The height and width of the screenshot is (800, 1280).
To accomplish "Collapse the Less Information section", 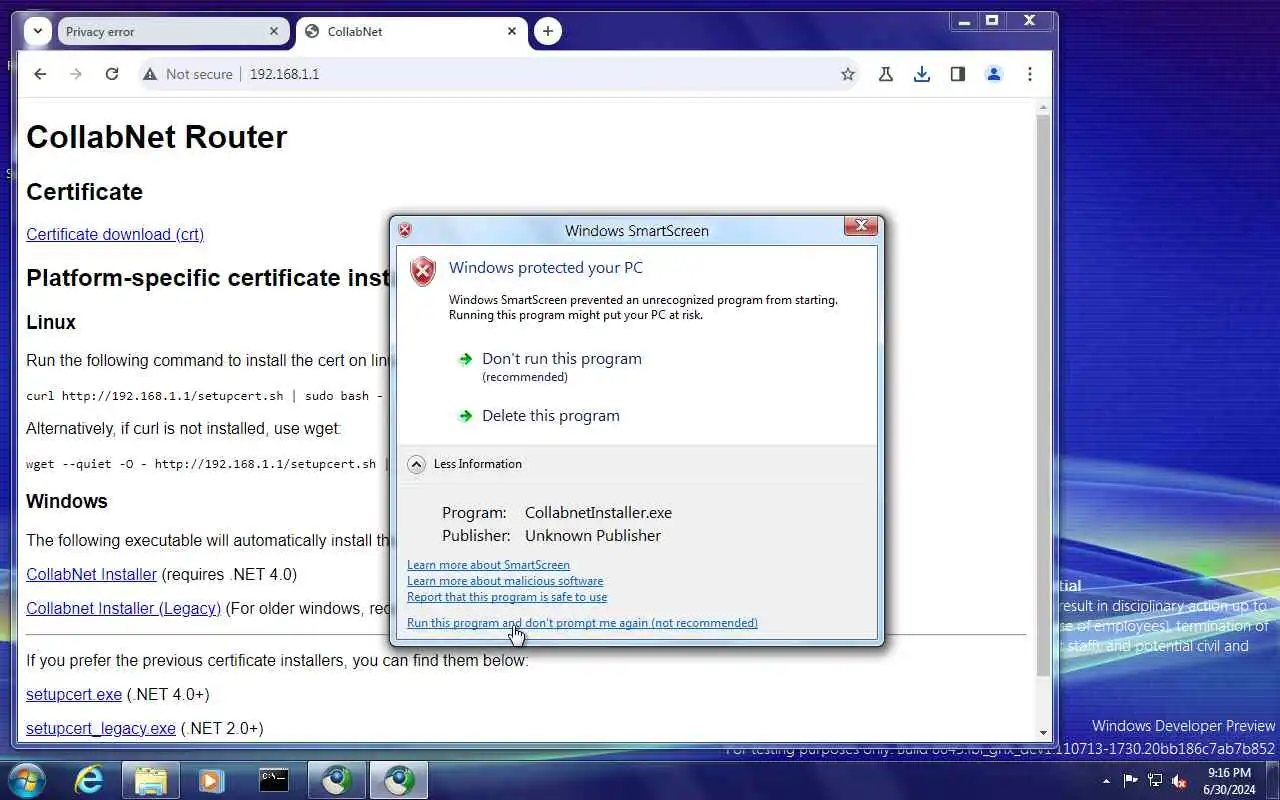I will click(x=465, y=464).
